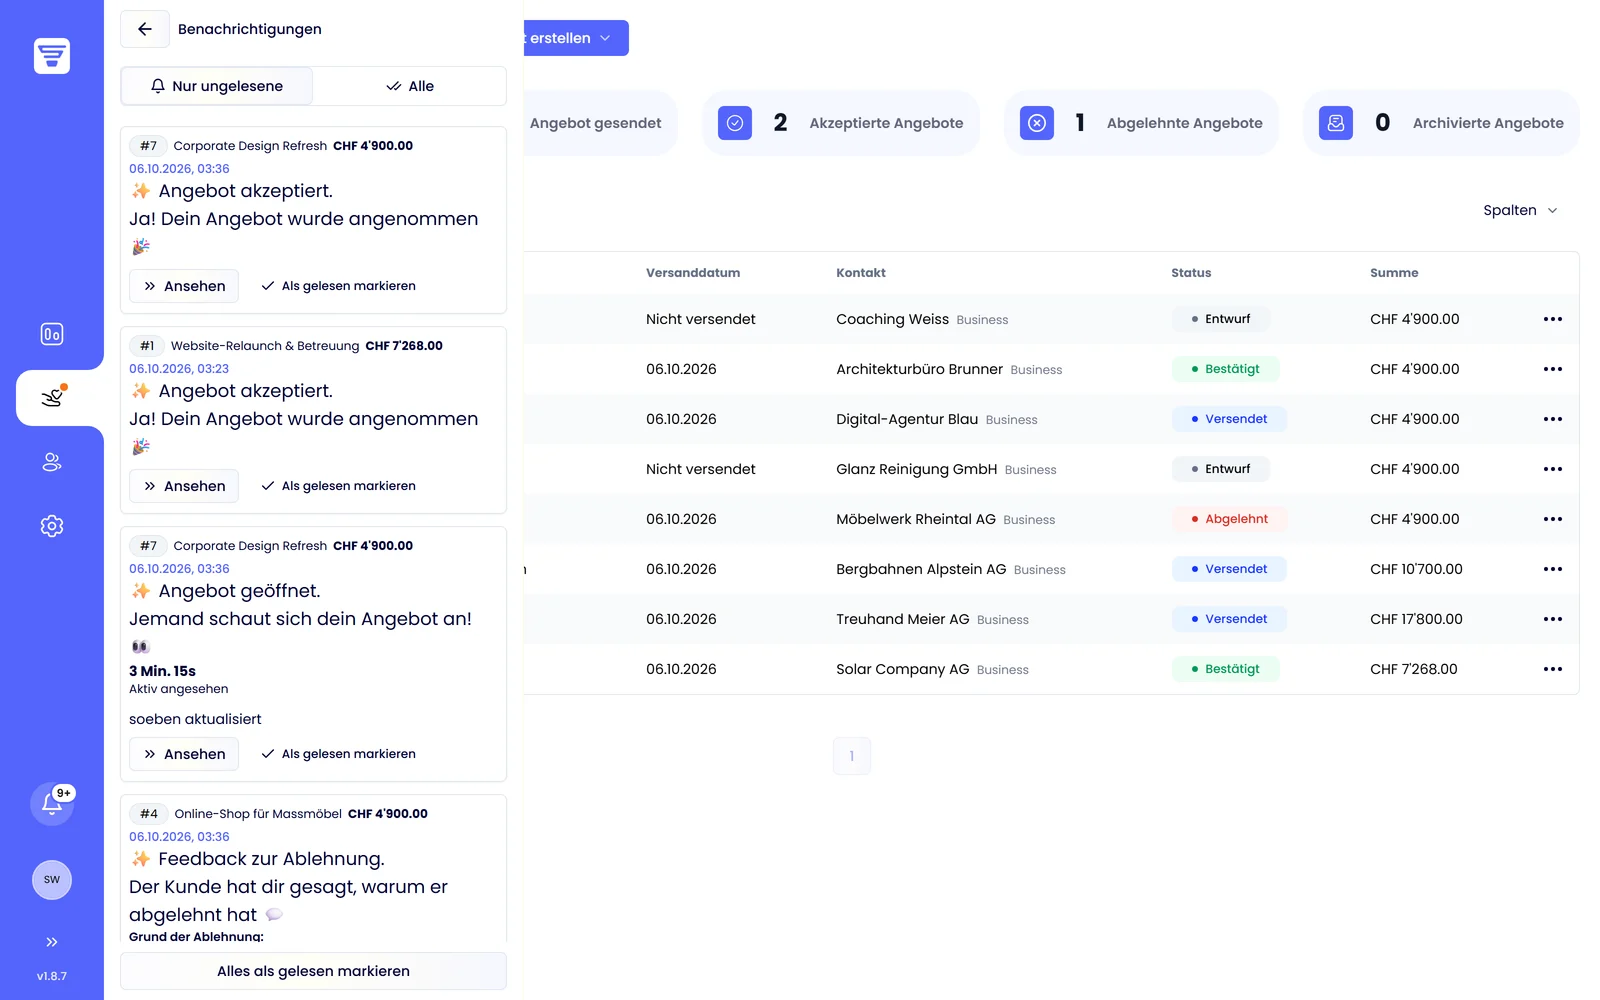Switch to Alle notifications tab

[x=410, y=86]
